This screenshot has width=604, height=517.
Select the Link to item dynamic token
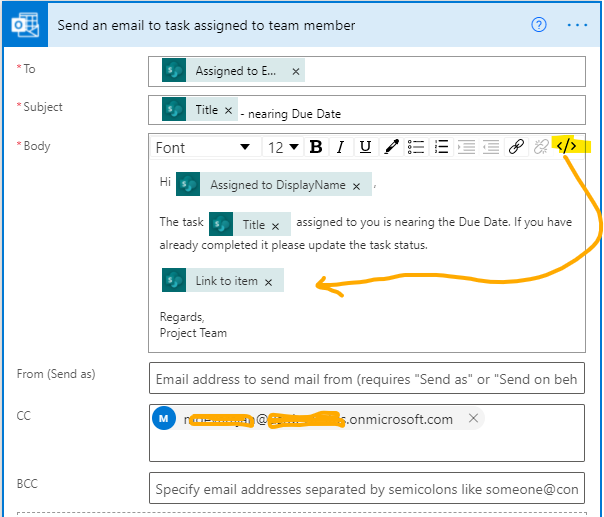(223, 280)
